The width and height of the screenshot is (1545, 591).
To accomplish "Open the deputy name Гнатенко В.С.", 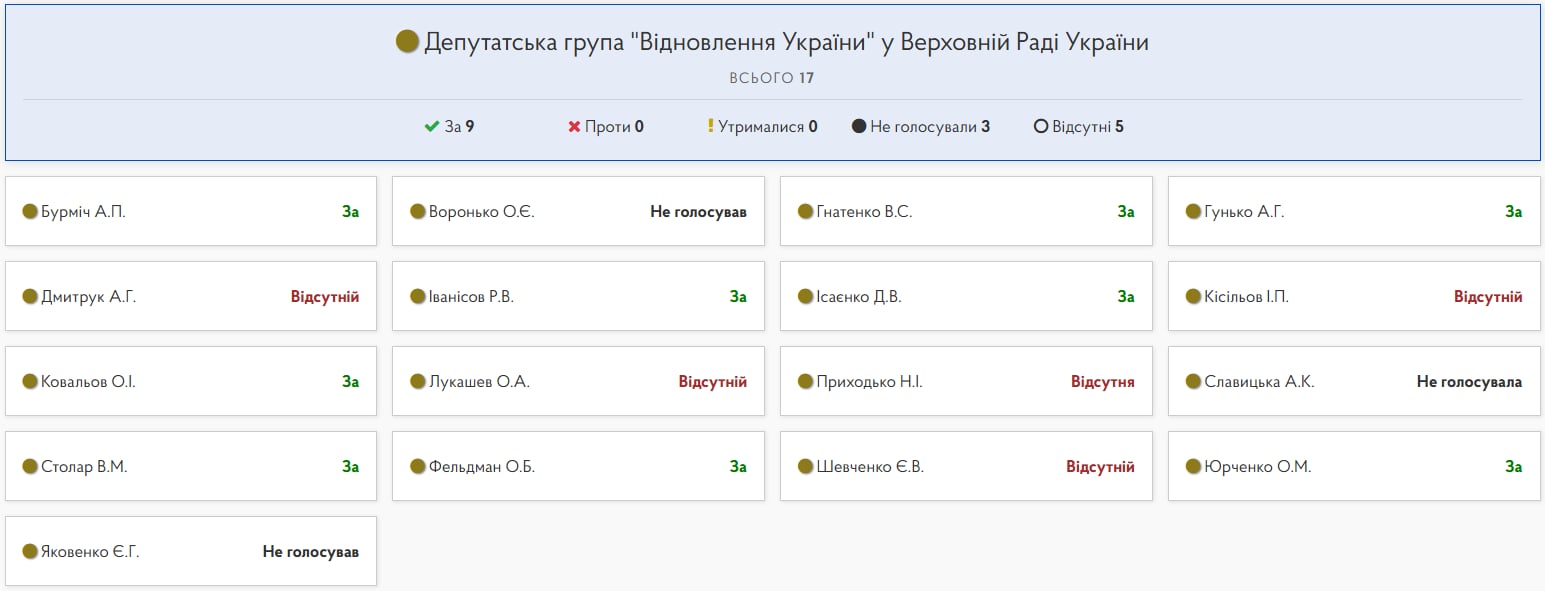I will (864, 212).
